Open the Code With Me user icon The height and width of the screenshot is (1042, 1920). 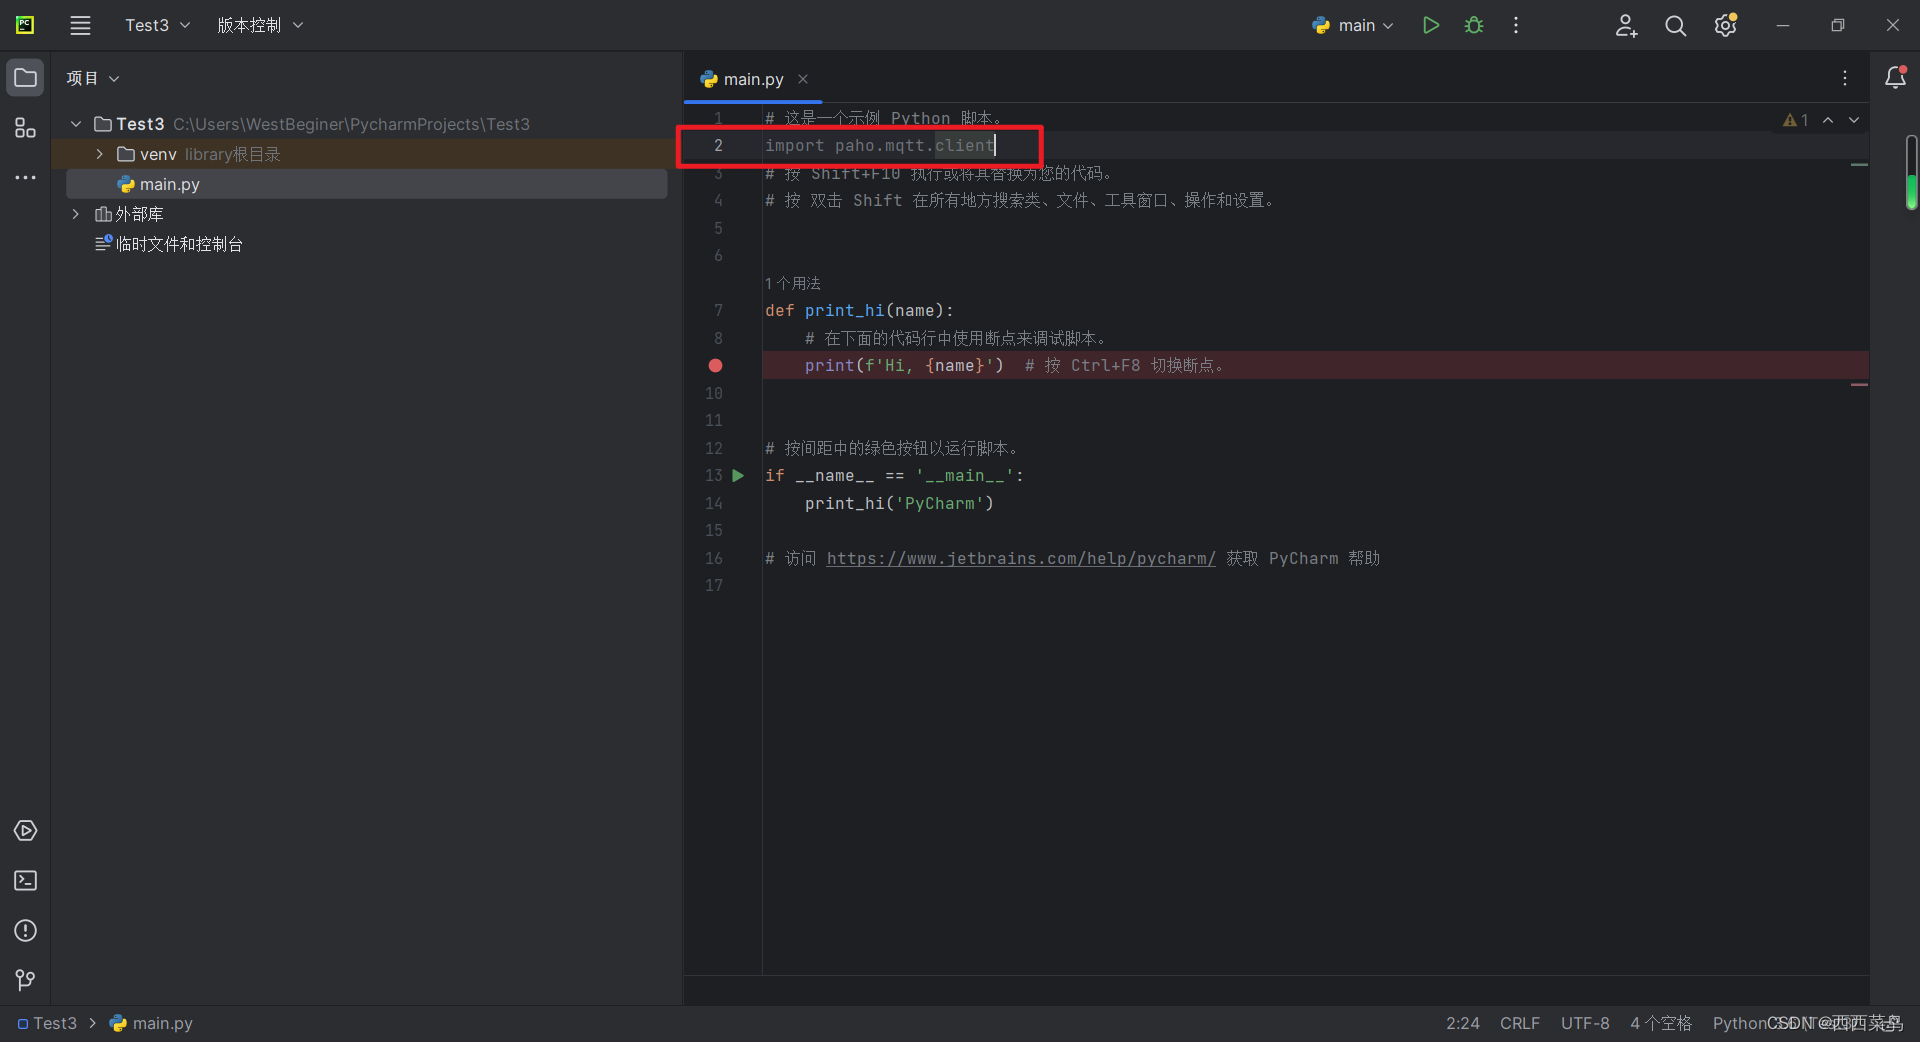tap(1626, 26)
